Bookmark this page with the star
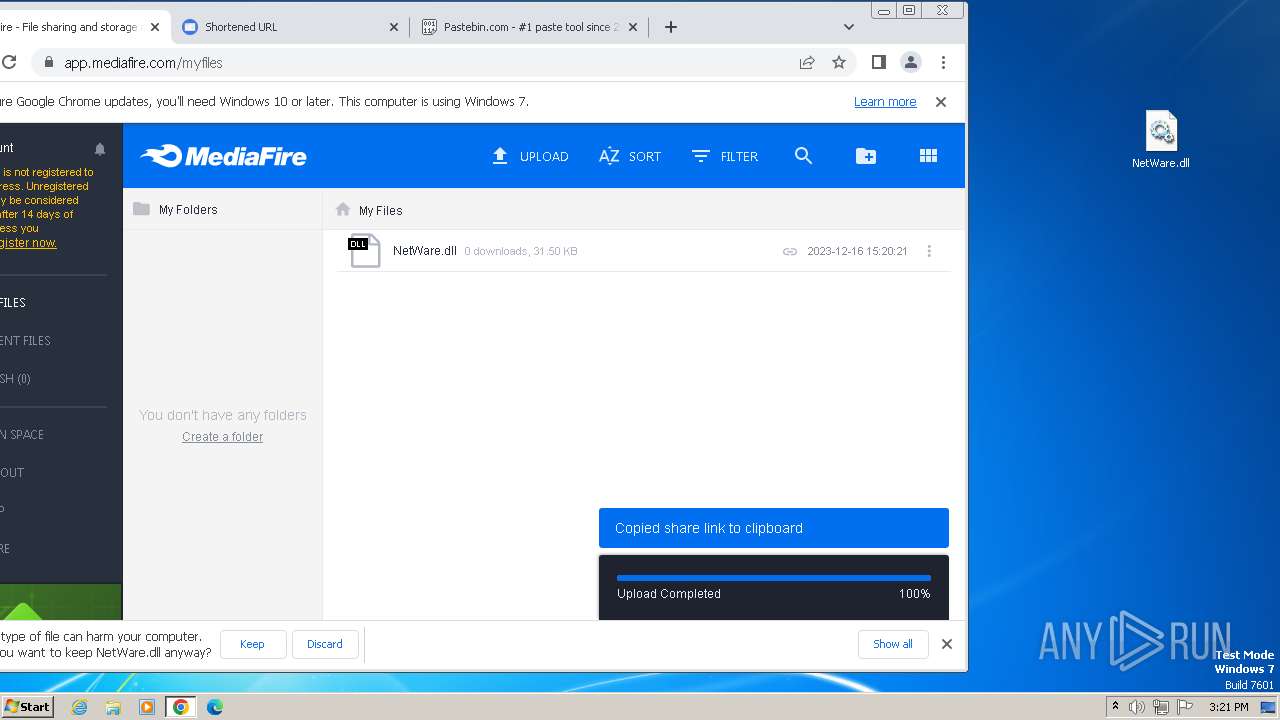The height and width of the screenshot is (720, 1280). coord(839,62)
